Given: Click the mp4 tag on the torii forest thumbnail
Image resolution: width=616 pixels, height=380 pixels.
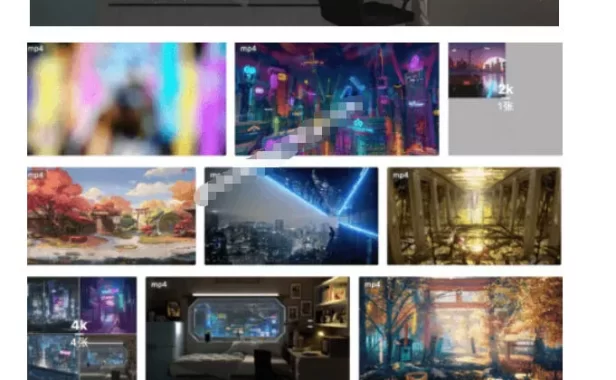Looking at the screenshot, I should 372,285.
